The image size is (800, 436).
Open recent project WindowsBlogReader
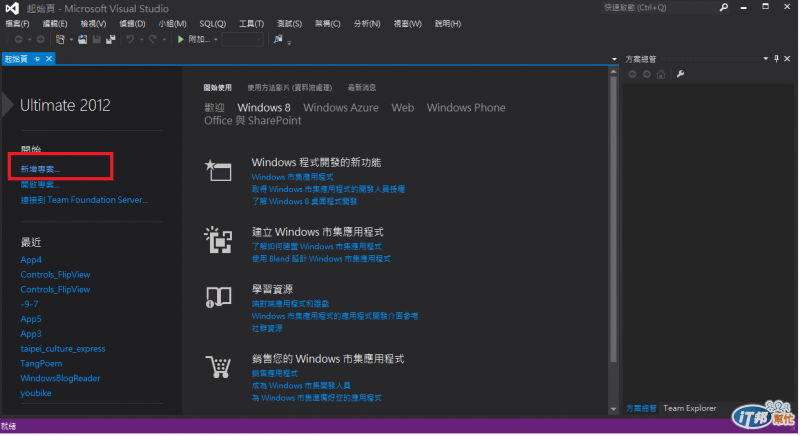tap(60, 378)
